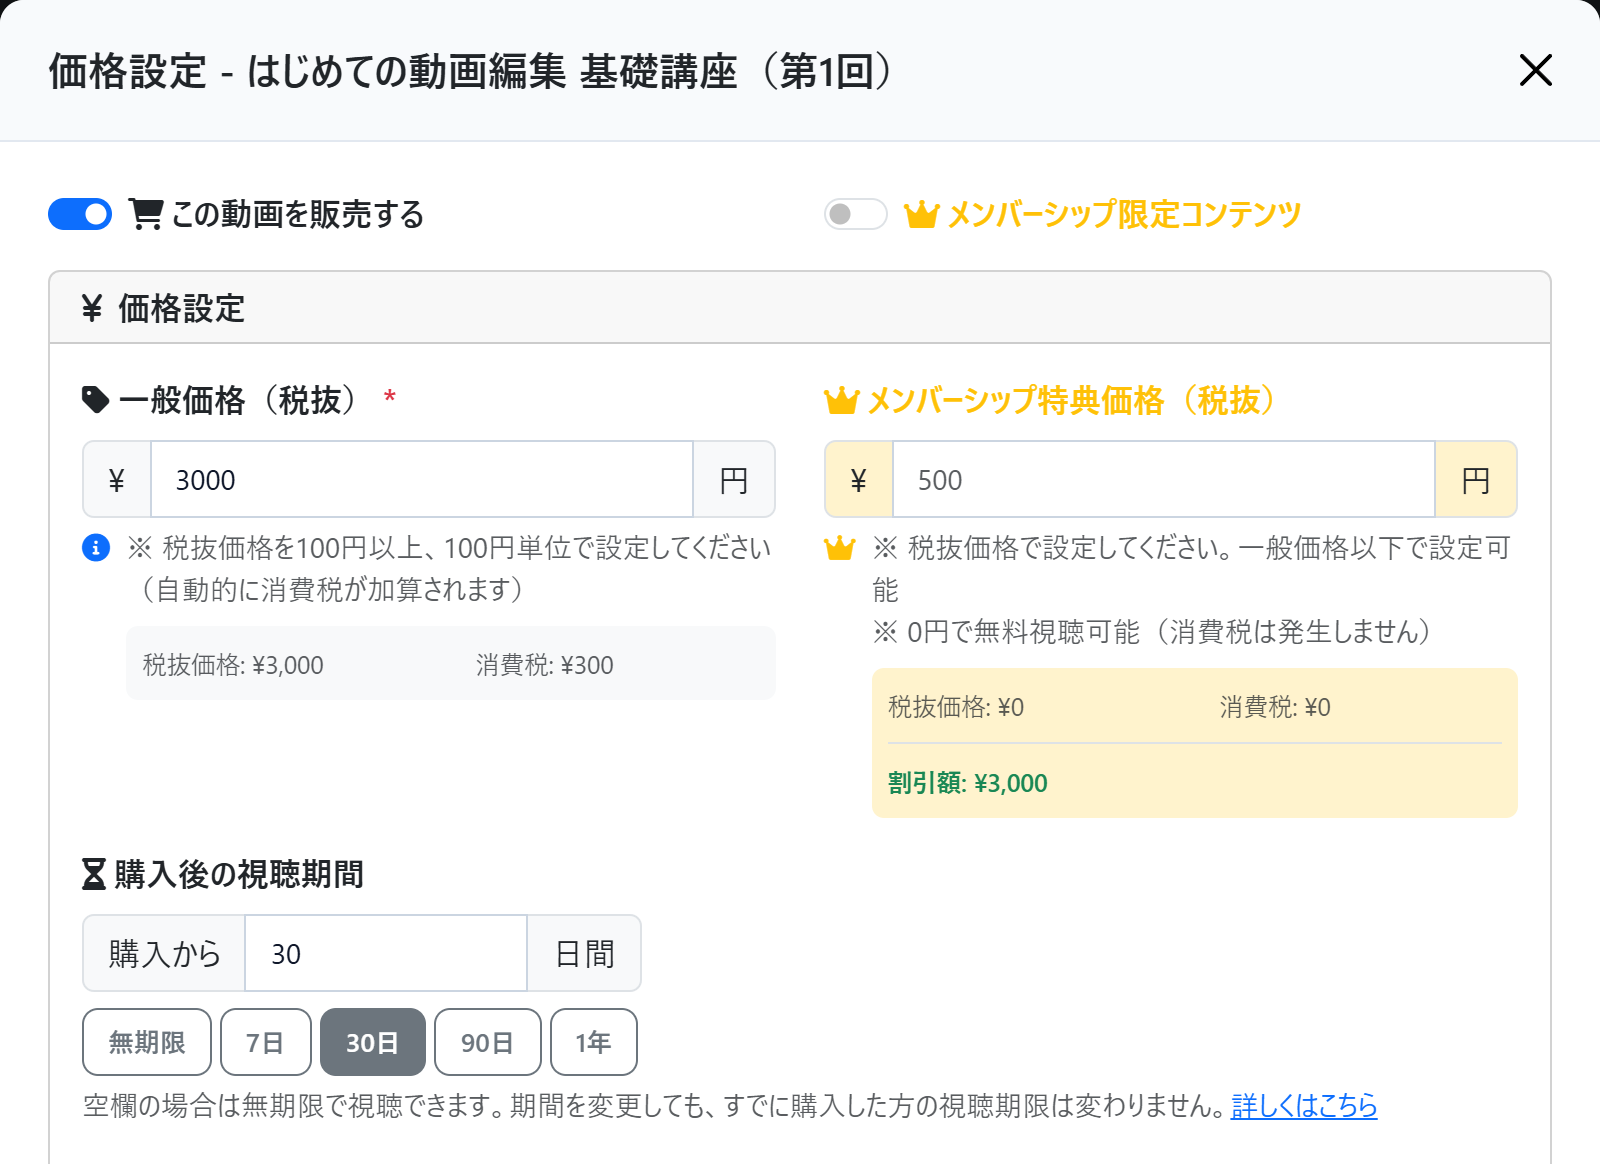Image resolution: width=1600 pixels, height=1164 pixels.
Task: Click the 円 suffix of general price field
Action: 734,479
